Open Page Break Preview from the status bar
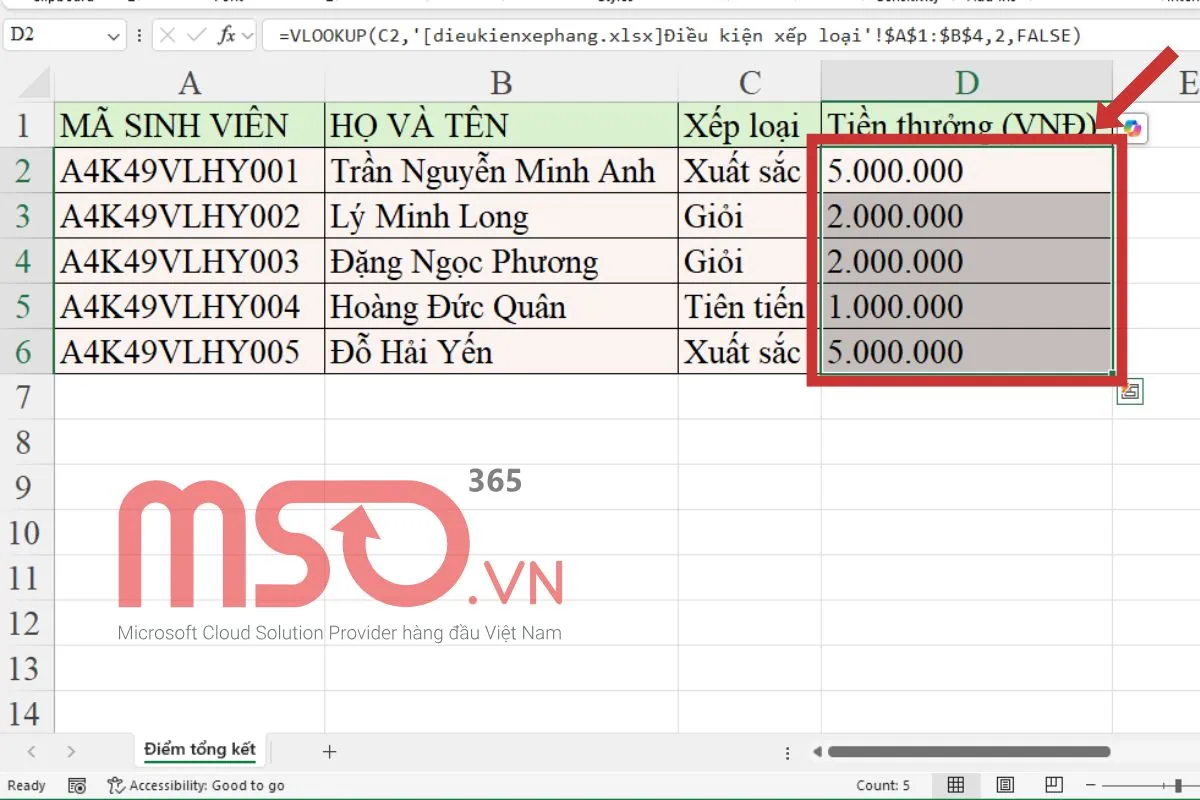Screen dimensions: 1200x800 coord(1053,785)
